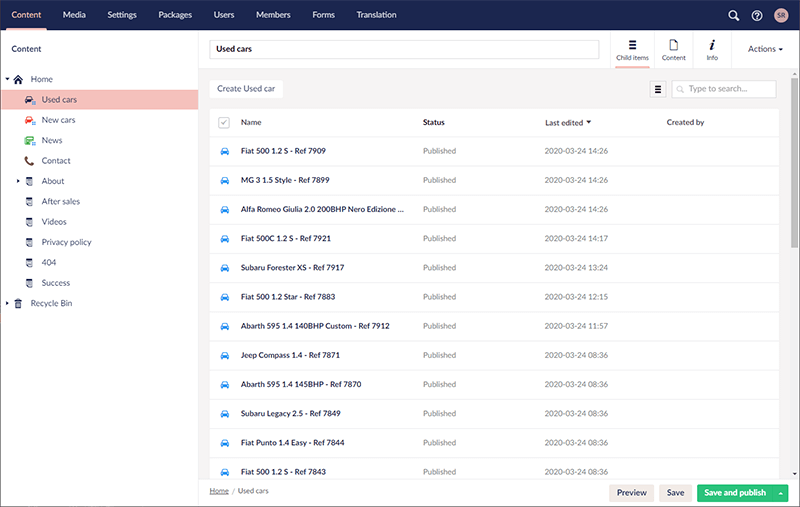Click the 404 page document icon
Image resolution: width=800 pixels, height=507 pixels.
(29, 263)
